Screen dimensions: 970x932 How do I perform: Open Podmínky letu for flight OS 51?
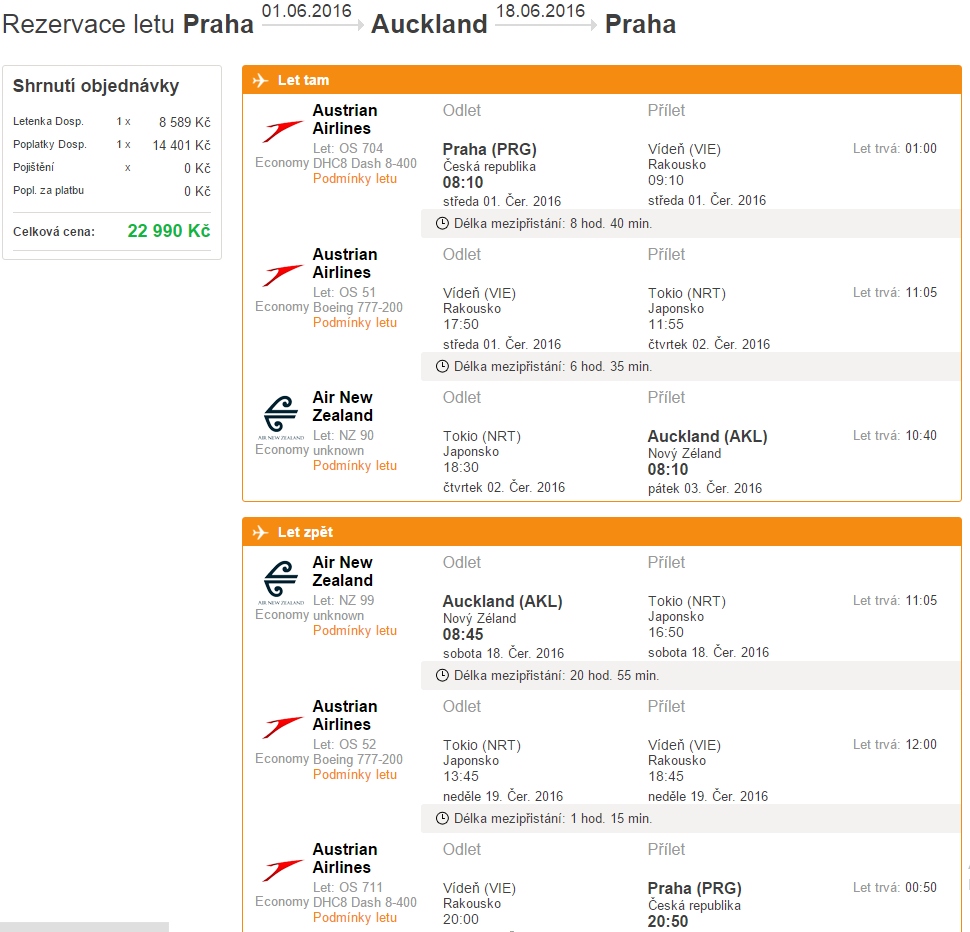(x=354, y=323)
